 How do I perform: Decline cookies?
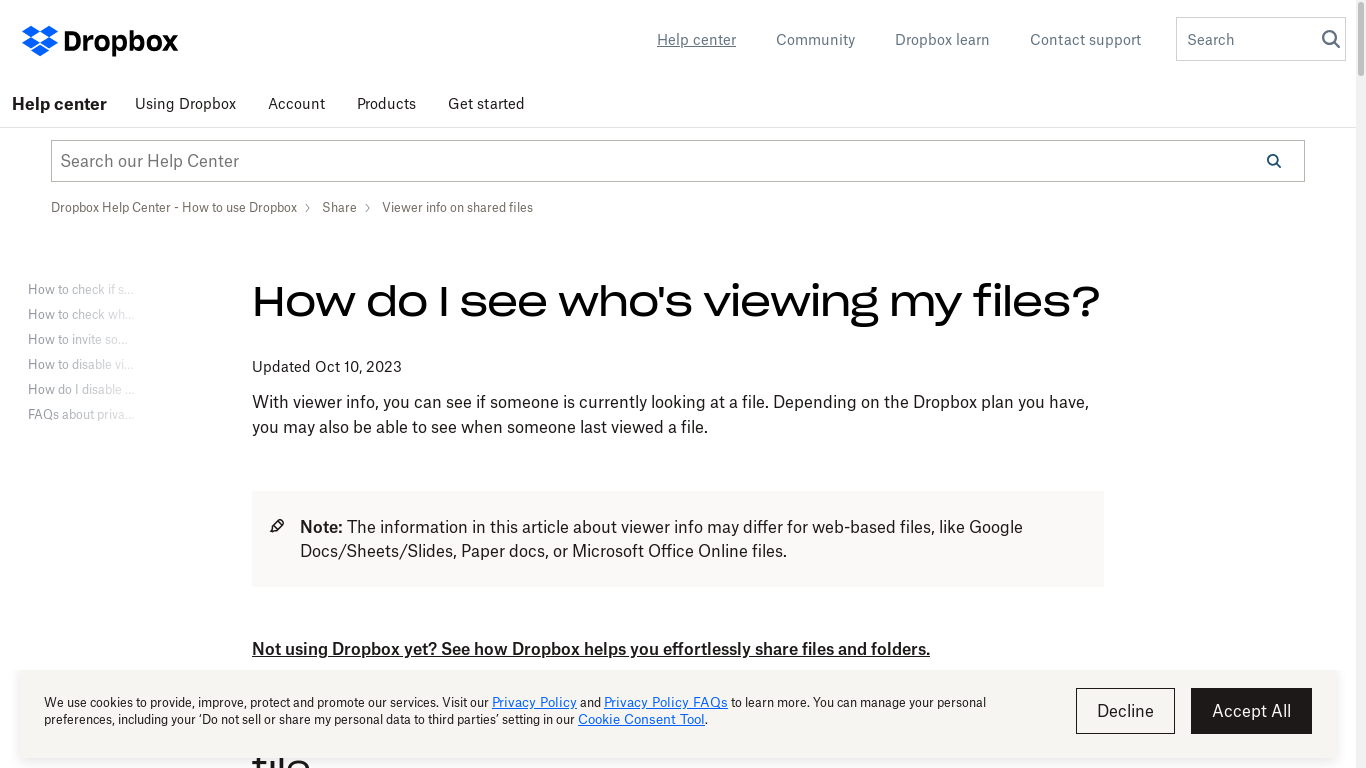1125,711
